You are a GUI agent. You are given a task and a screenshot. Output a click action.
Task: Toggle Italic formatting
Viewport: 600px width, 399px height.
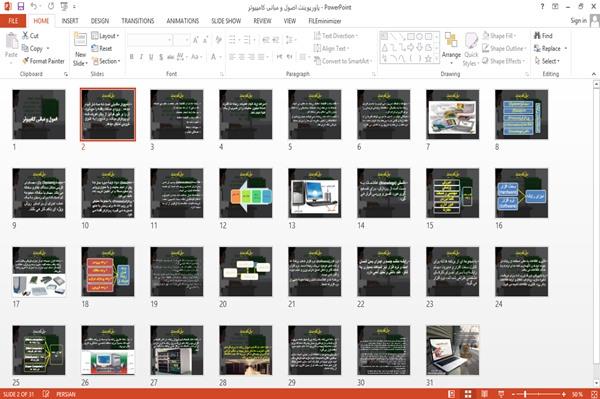tap(141, 57)
